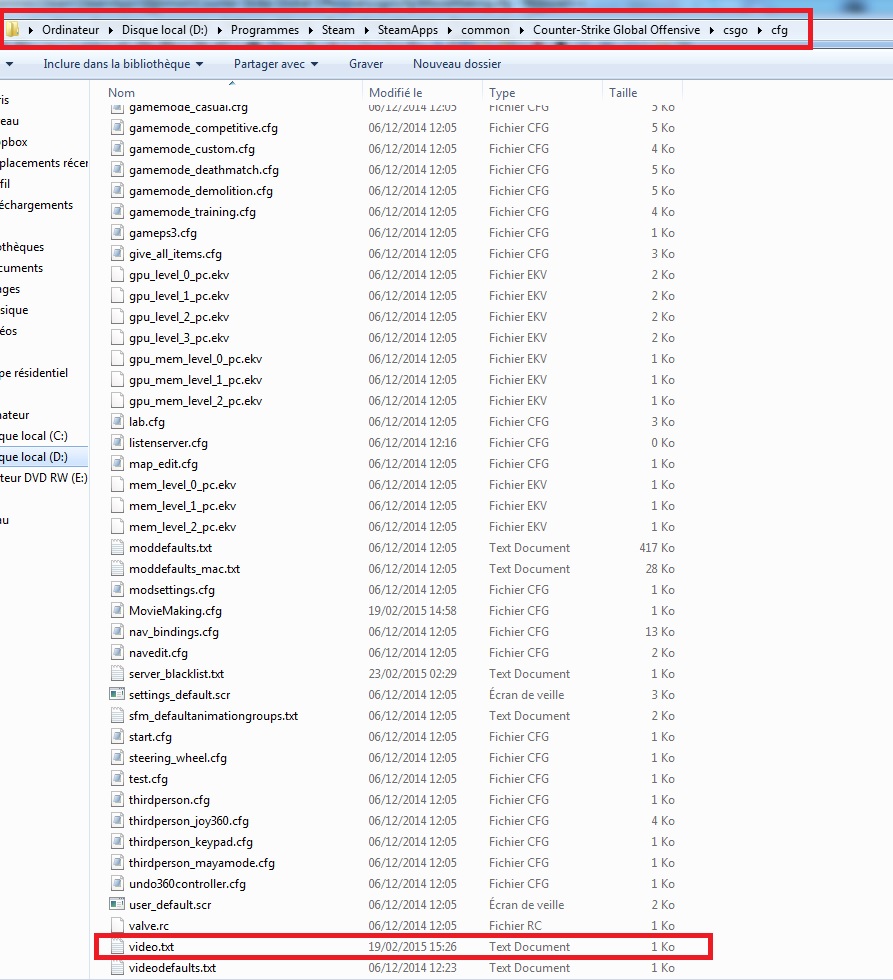893x980 pixels.
Task: Click Graver in the toolbar
Action: coord(366,64)
